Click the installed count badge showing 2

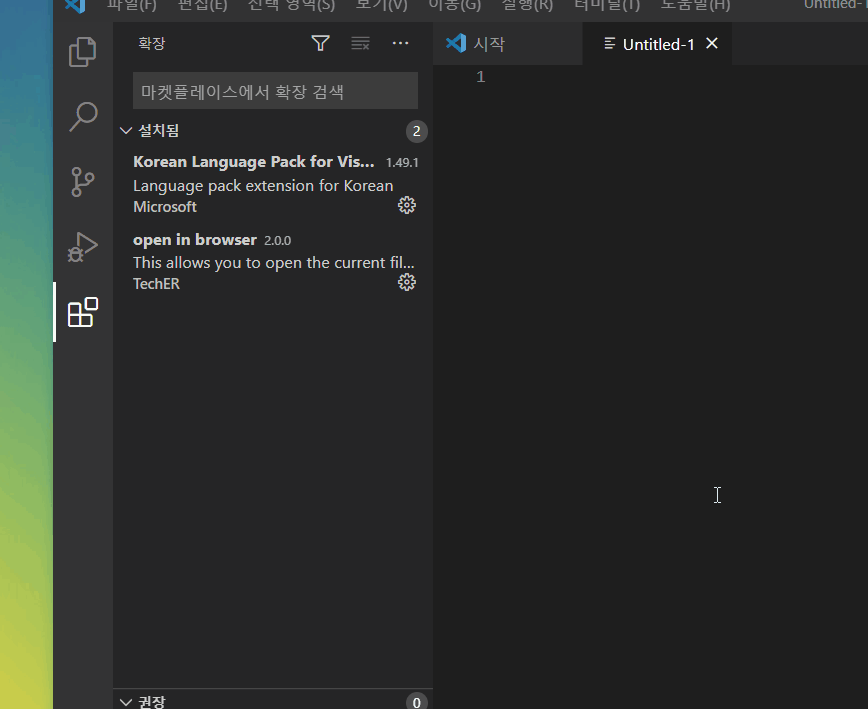(417, 131)
